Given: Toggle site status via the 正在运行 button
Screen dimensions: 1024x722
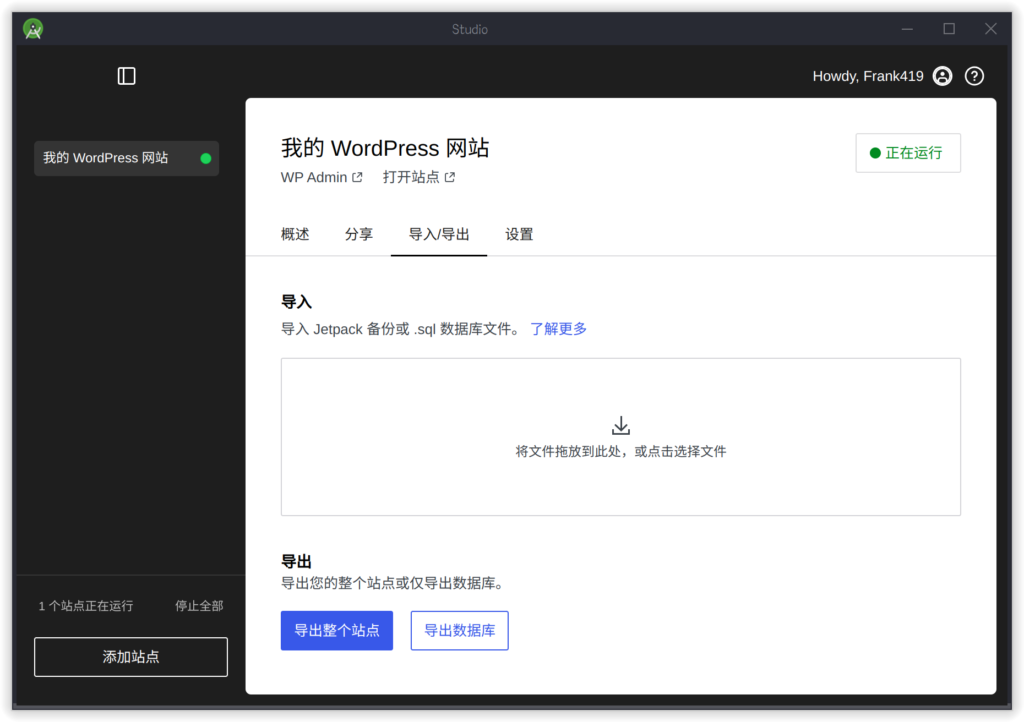Looking at the screenshot, I should coord(907,152).
